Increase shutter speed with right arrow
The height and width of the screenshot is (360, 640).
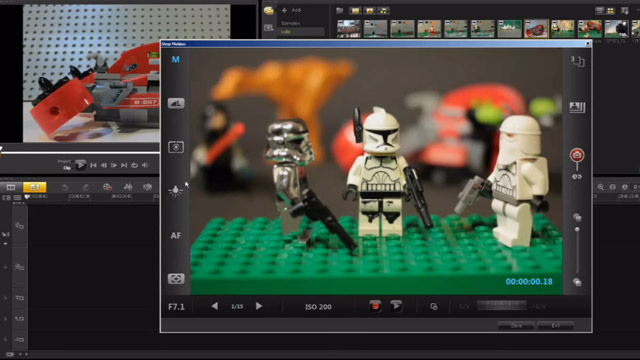259,306
